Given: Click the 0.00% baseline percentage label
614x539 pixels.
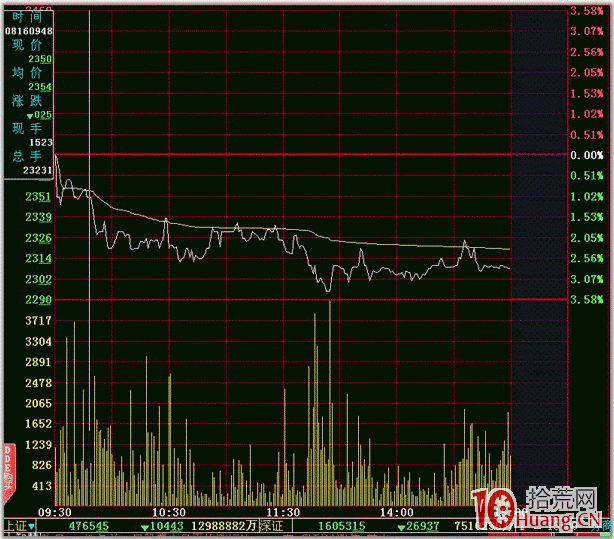Looking at the screenshot, I should point(587,155).
